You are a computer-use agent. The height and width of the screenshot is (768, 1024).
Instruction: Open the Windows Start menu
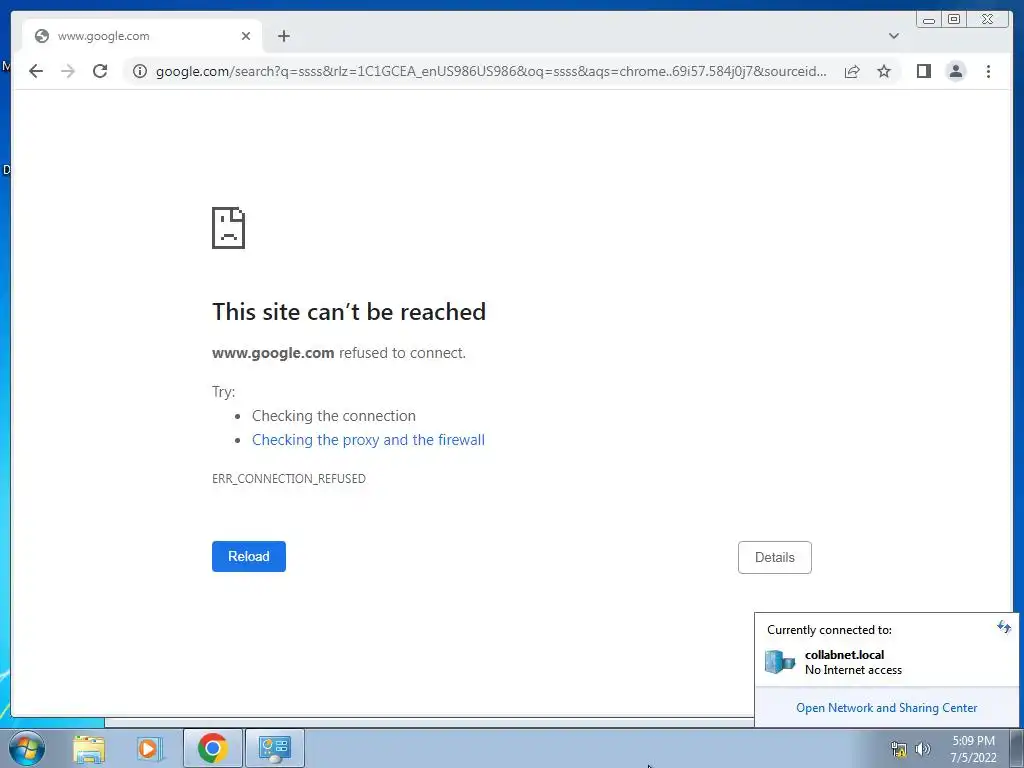26,748
